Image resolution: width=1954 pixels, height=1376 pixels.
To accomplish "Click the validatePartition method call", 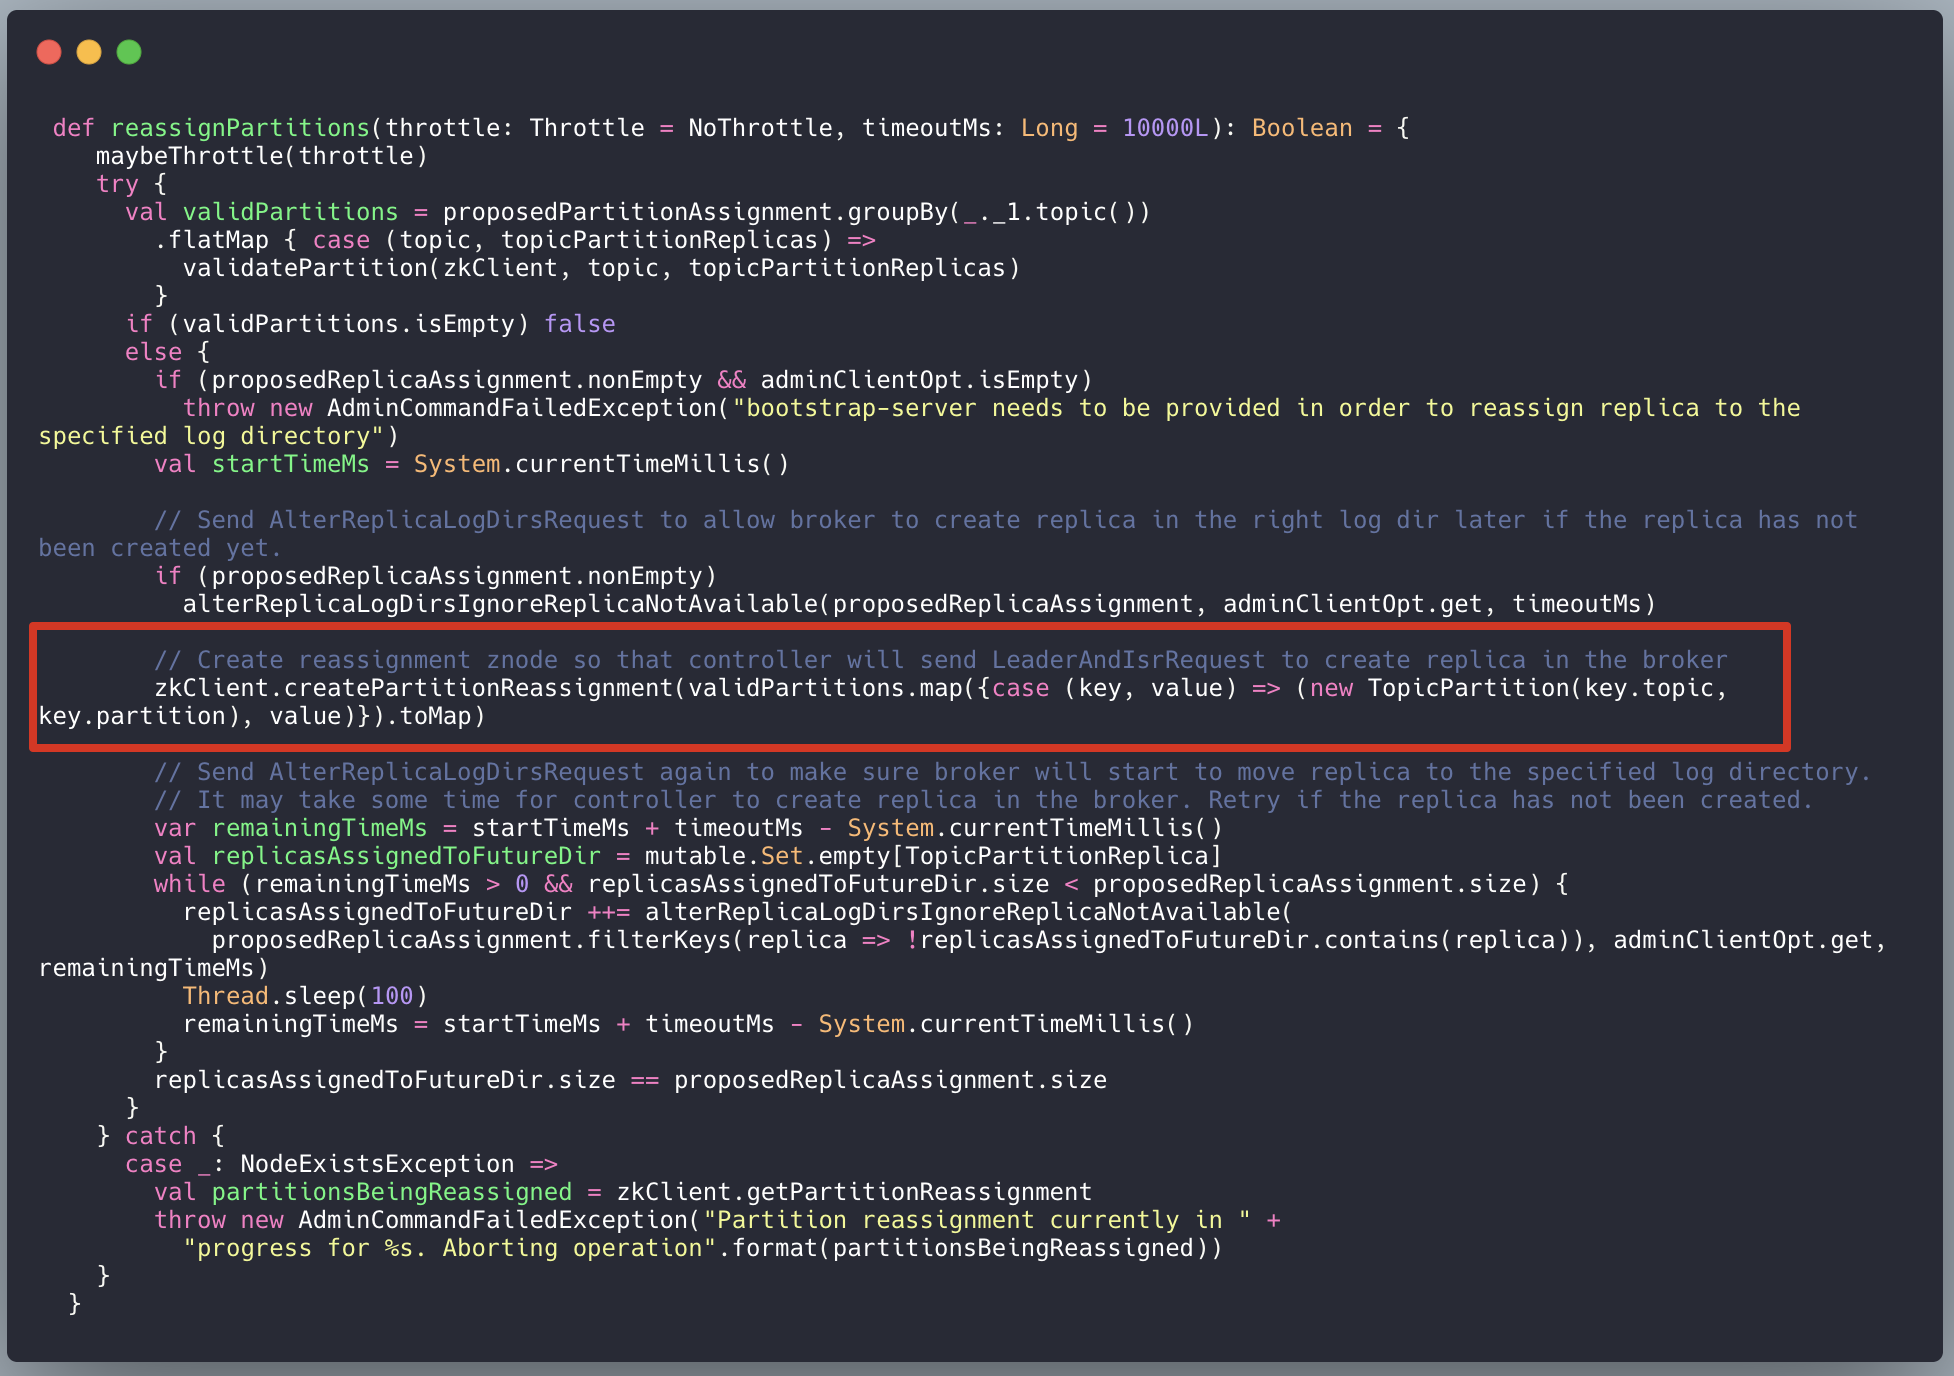I will 305,268.
